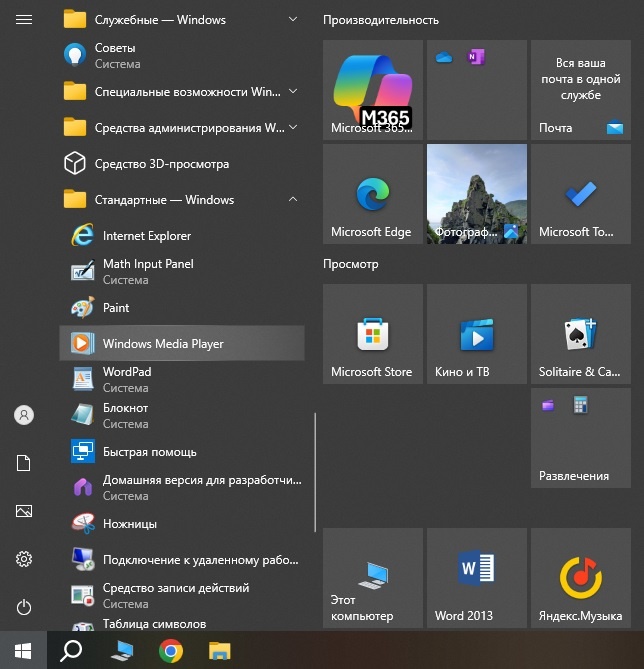Open Windows Media Player from the list
This screenshot has height=669, width=644.
tap(182, 343)
